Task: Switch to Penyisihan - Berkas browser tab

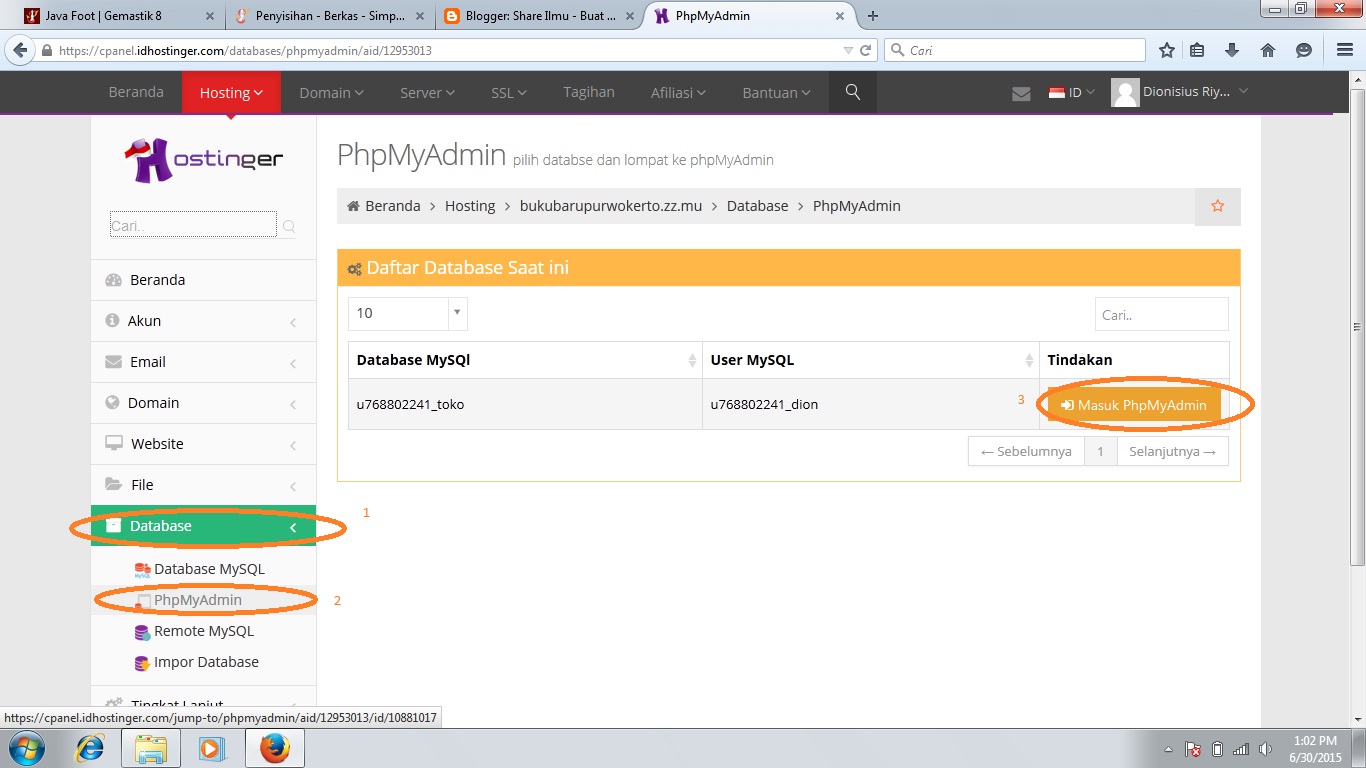Action: point(327,16)
